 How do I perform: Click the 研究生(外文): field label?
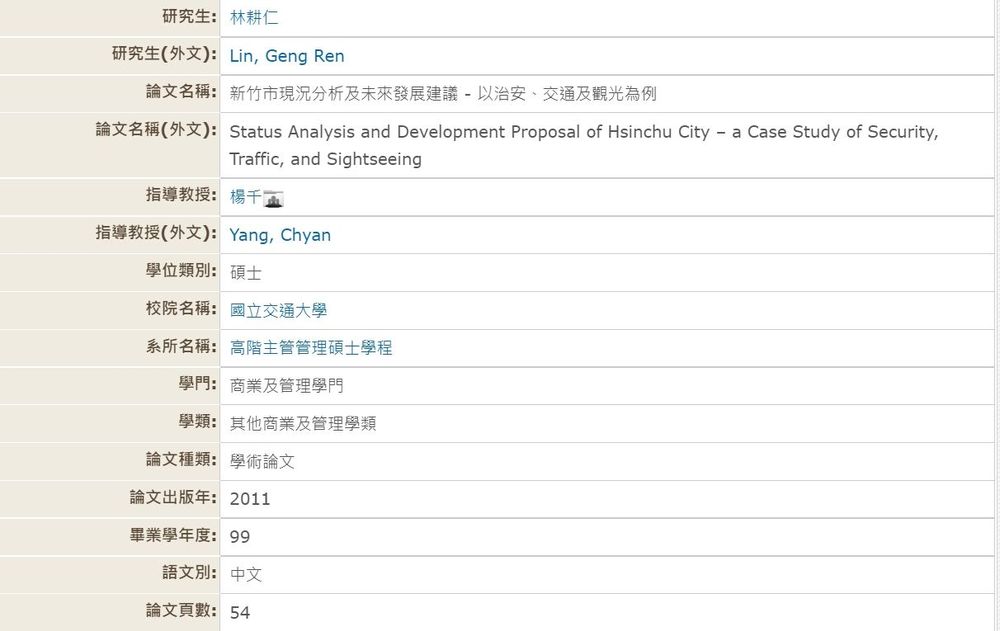165,54
